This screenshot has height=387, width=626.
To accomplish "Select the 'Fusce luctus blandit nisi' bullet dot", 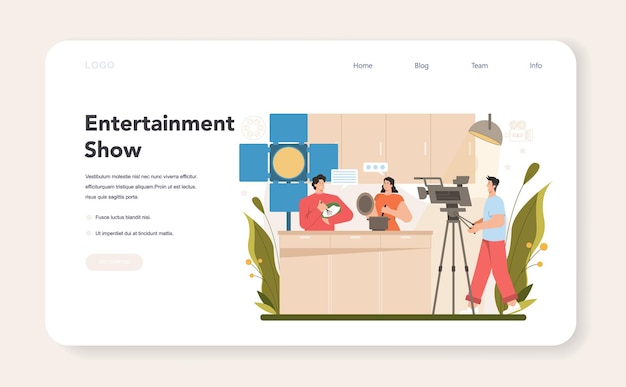I will (x=89, y=217).
